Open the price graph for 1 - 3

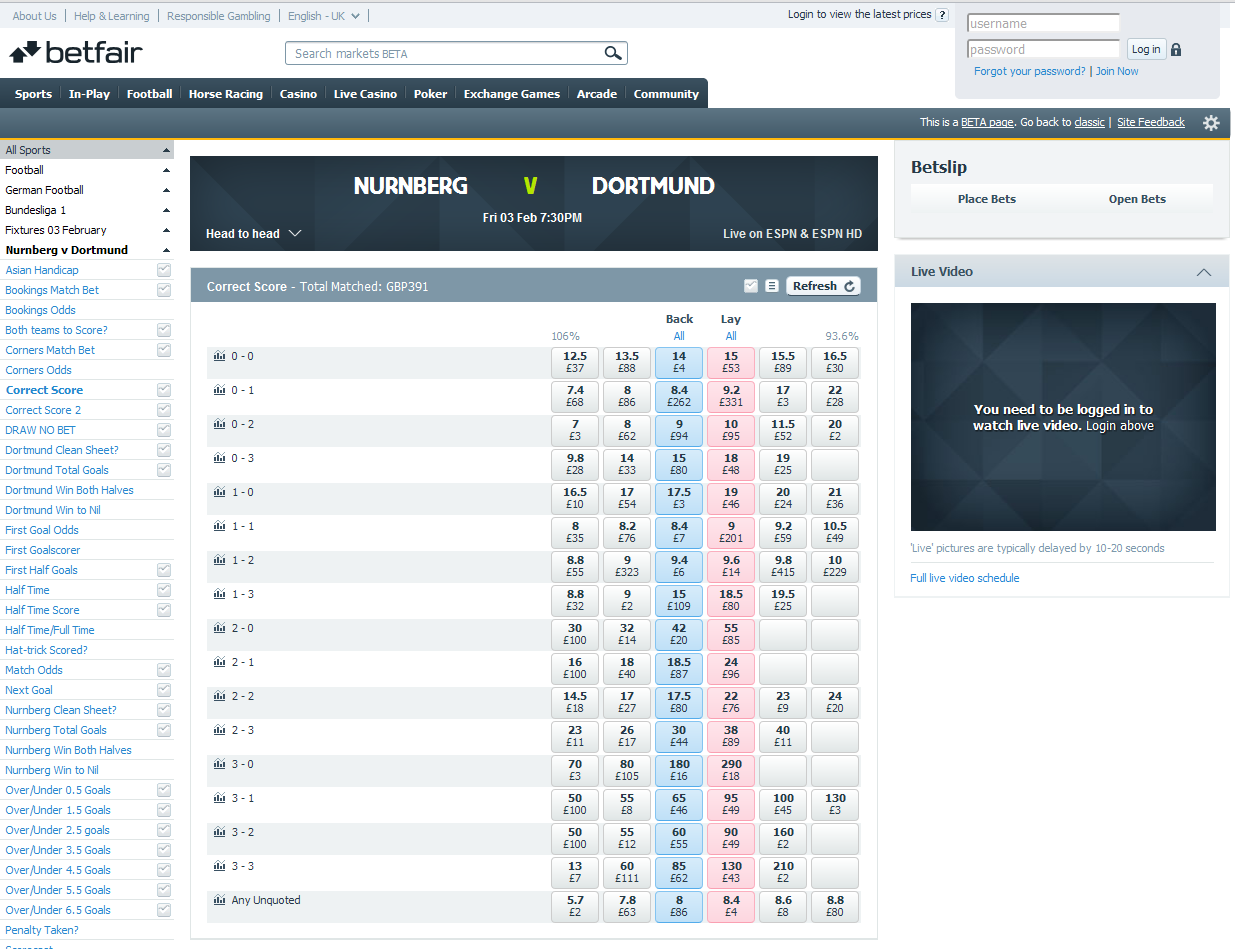(x=219, y=594)
